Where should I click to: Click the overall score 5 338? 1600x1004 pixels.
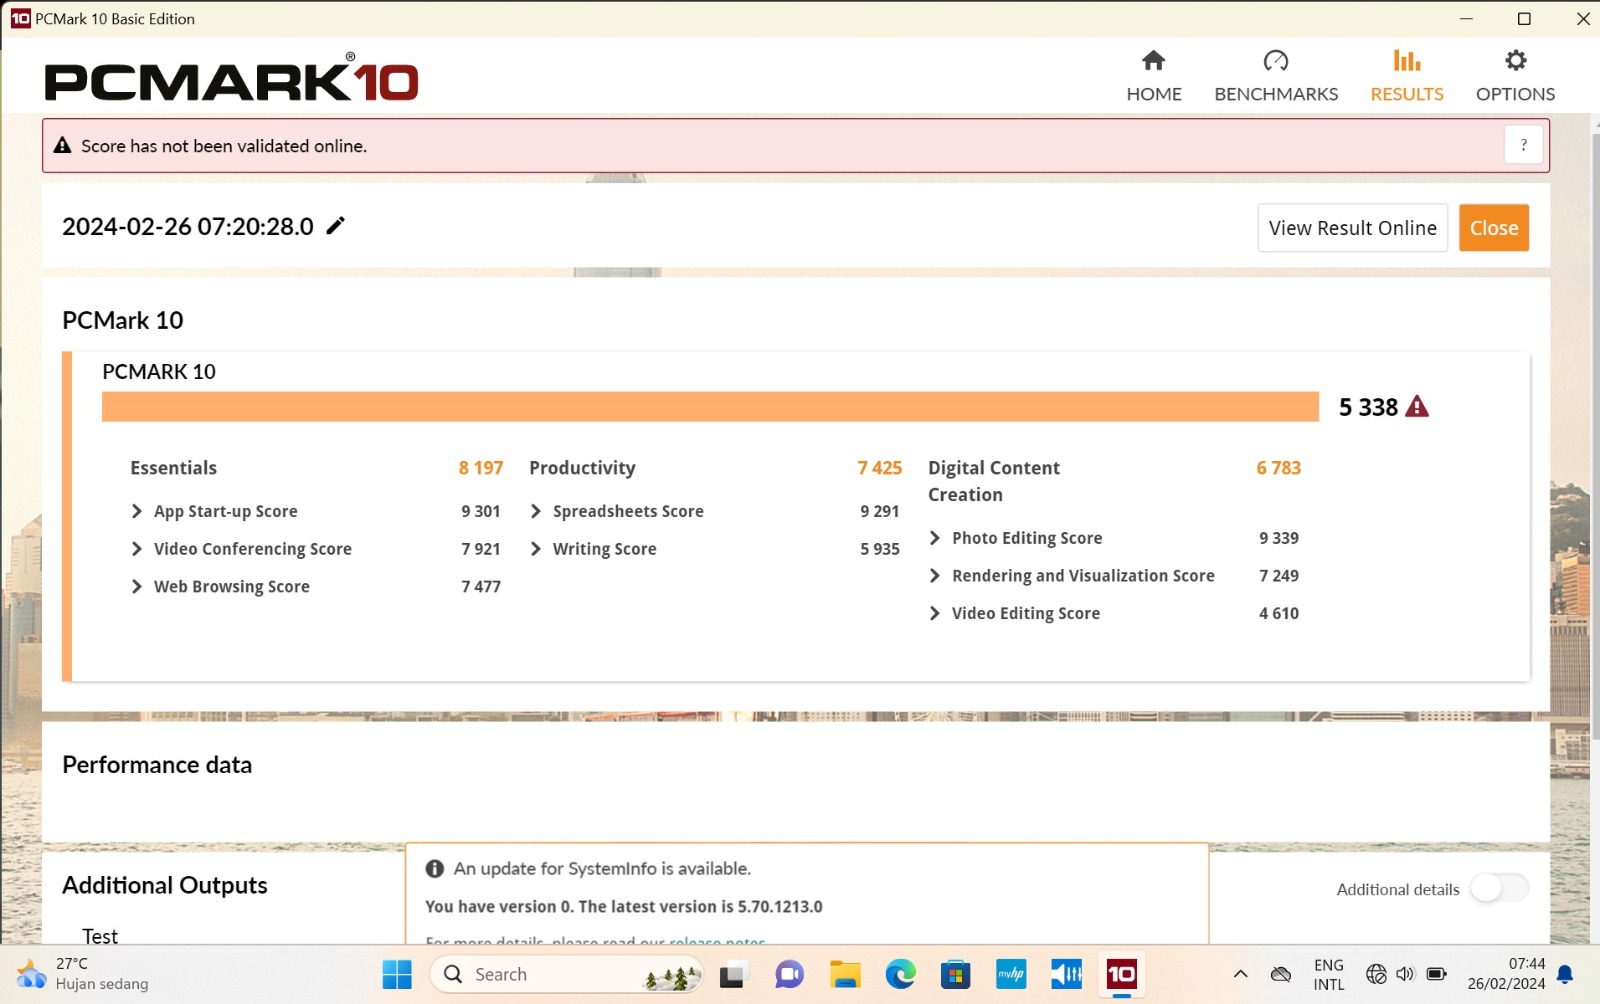pyautogui.click(x=1368, y=407)
